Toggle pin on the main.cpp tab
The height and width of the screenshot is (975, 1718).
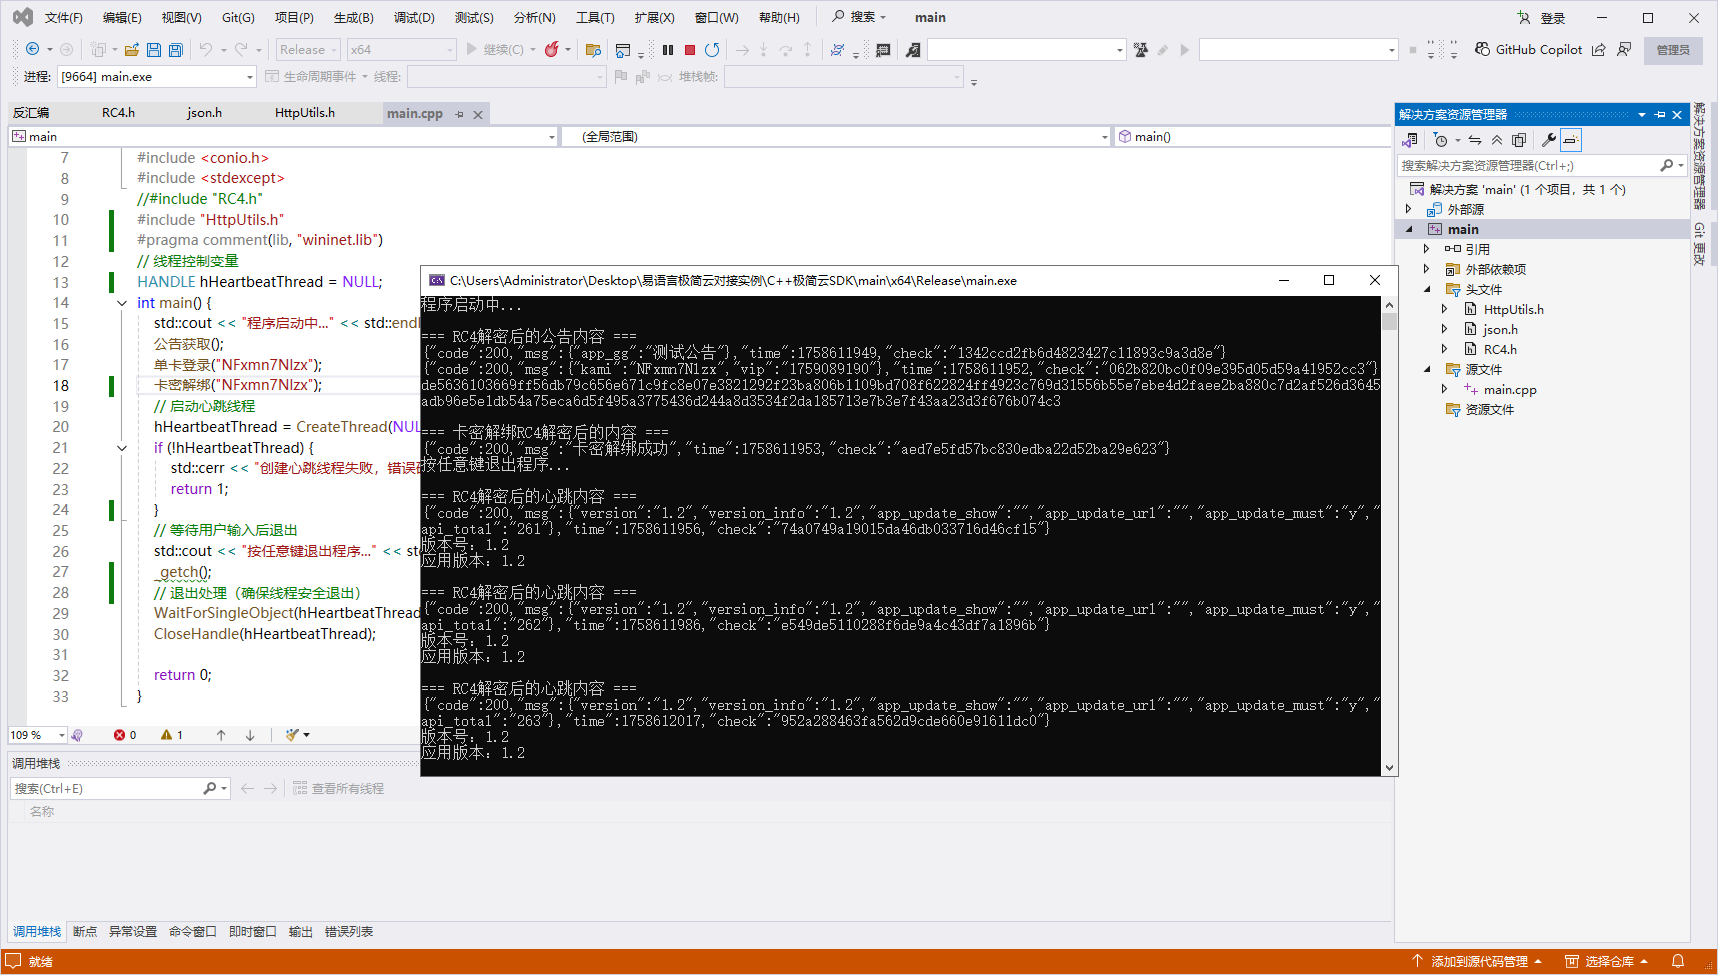pos(460,114)
